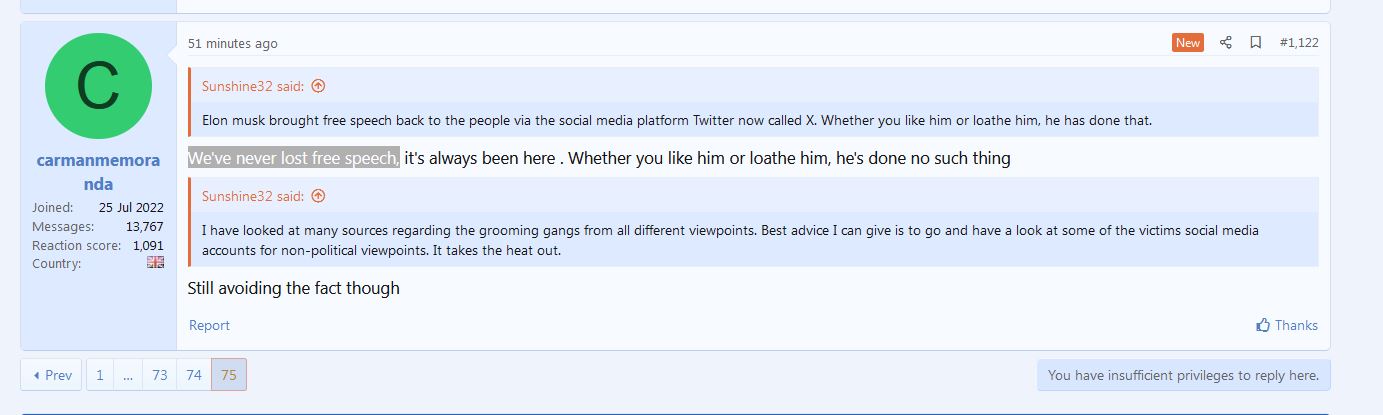Click the post number #1,122 link
Viewport: 1383px width, 415px height.
pyautogui.click(x=1299, y=43)
